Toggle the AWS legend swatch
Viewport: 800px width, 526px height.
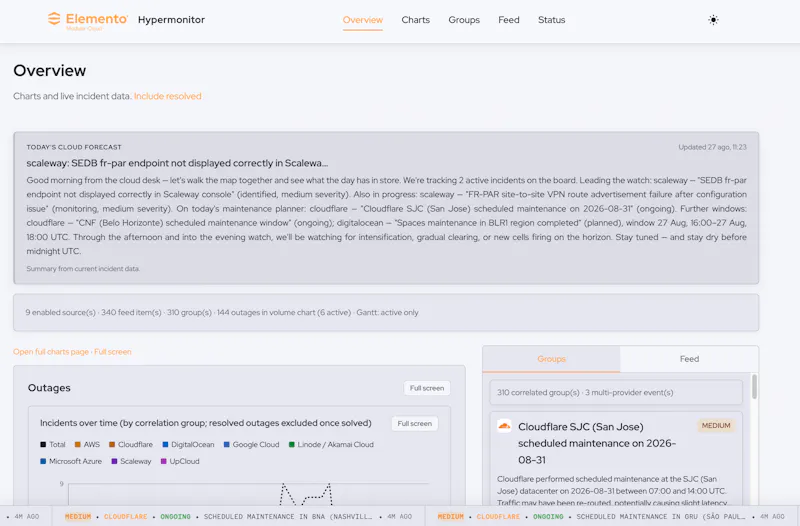(x=78, y=445)
